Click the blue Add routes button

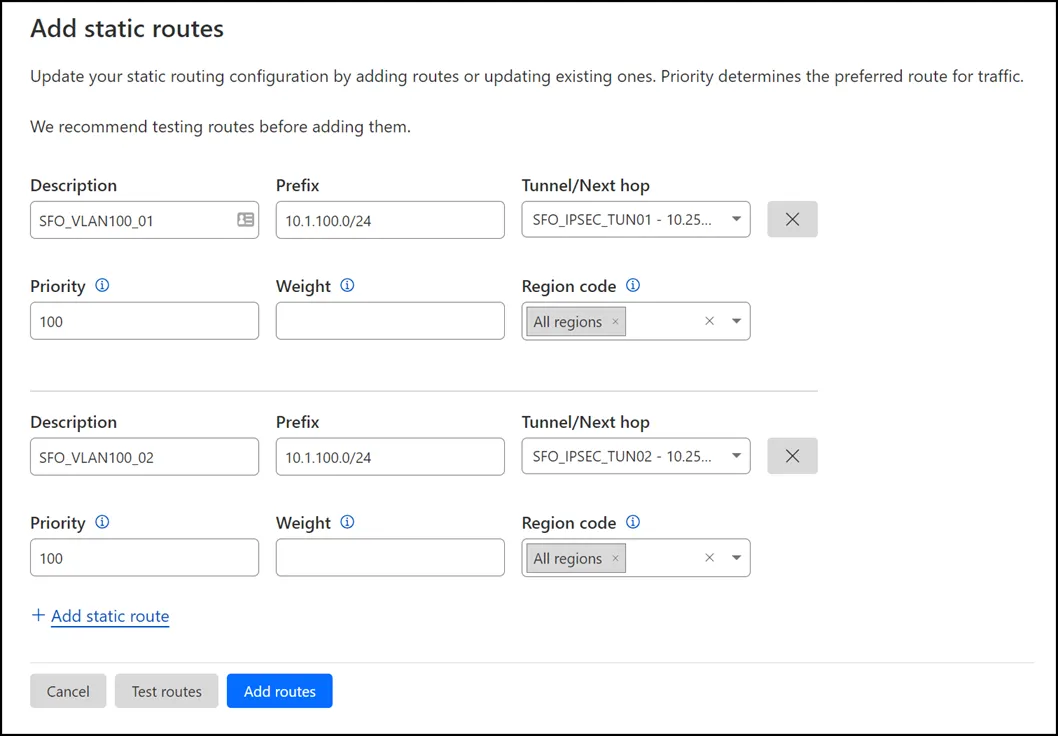[x=279, y=690]
